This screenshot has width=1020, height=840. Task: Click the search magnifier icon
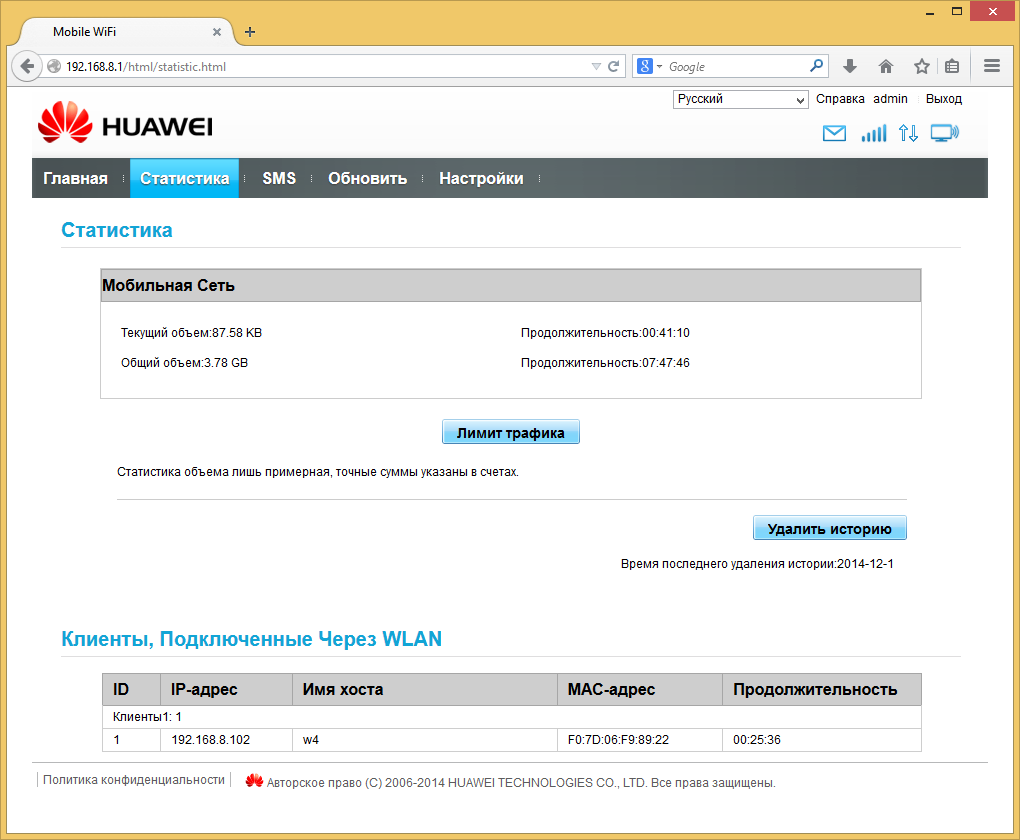[816, 66]
